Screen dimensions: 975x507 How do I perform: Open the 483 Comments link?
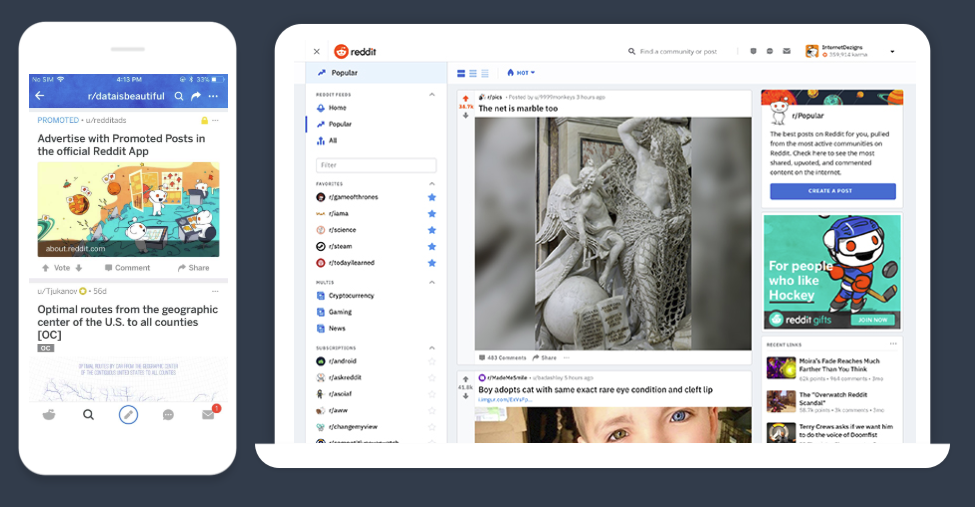(502, 358)
